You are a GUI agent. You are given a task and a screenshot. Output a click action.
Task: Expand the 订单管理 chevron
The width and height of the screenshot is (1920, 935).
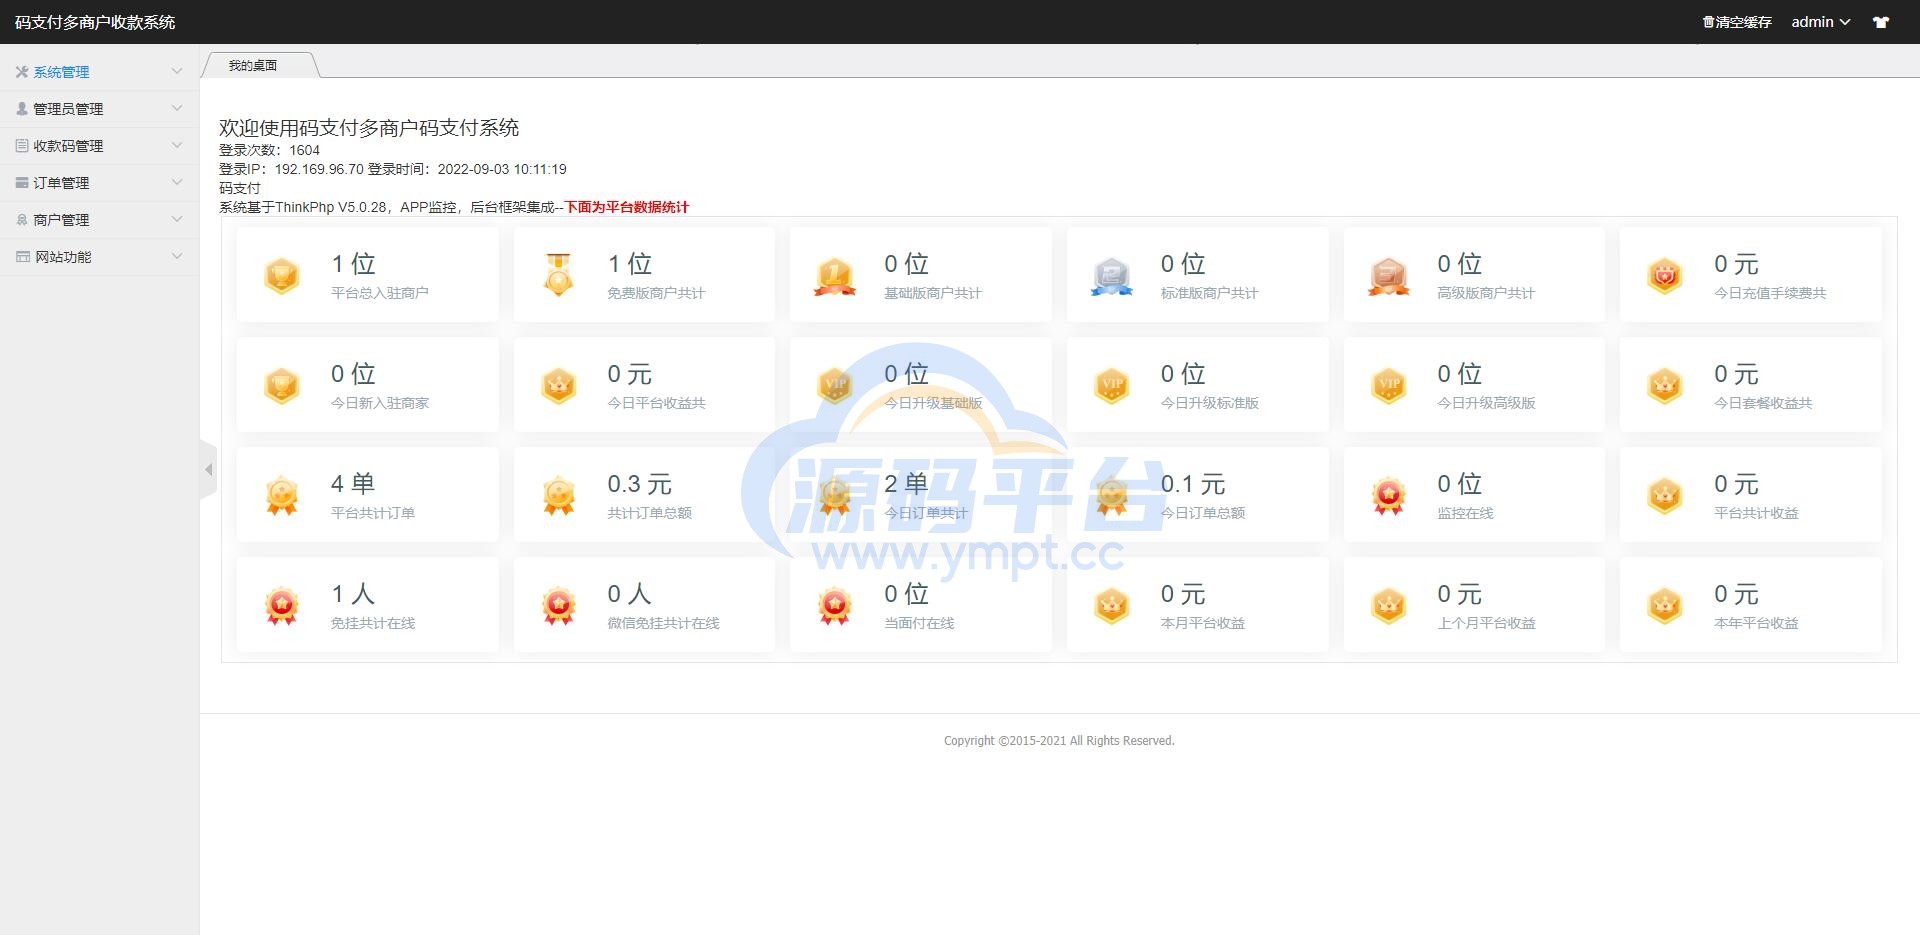coord(177,182)
